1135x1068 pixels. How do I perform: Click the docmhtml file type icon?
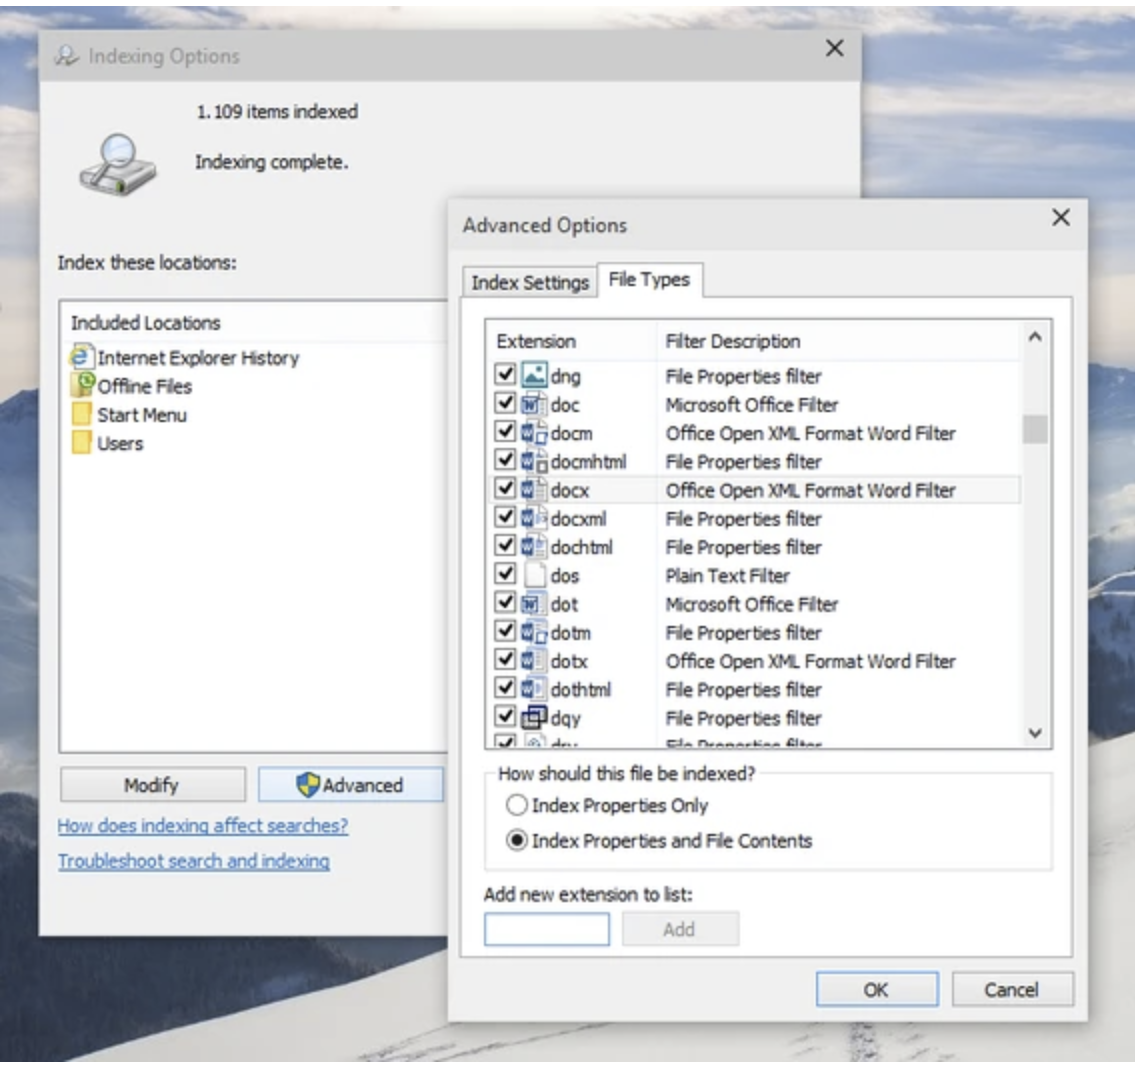pyautogui.click(x=534, y=461)
